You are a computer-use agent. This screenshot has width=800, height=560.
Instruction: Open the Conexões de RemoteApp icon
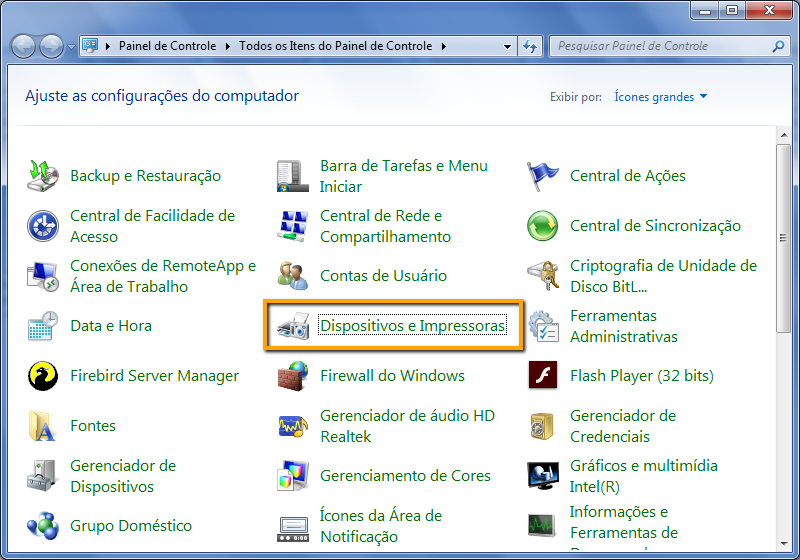point(42,276)
